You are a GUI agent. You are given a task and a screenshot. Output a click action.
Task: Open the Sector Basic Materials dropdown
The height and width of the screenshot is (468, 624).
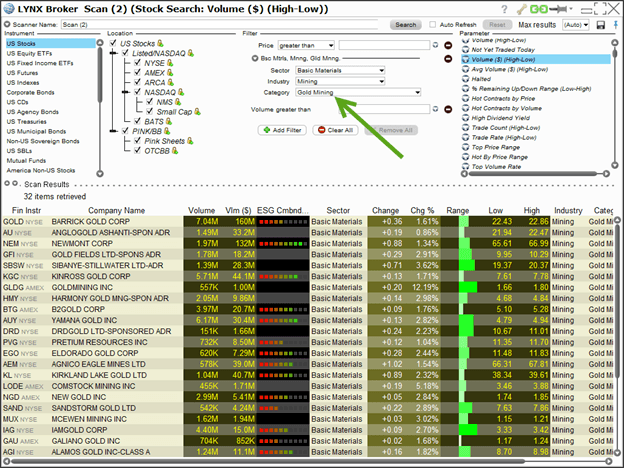340,70
